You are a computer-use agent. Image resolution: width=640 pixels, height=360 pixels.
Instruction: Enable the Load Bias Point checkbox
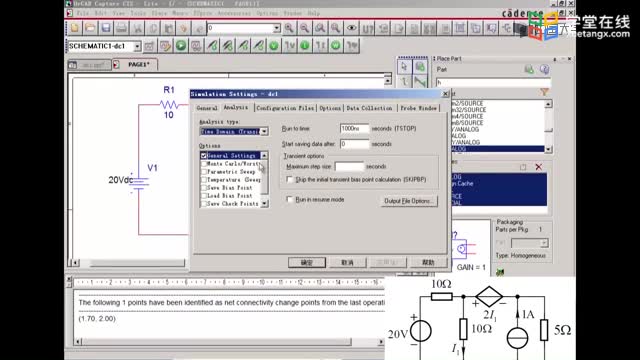204,196
